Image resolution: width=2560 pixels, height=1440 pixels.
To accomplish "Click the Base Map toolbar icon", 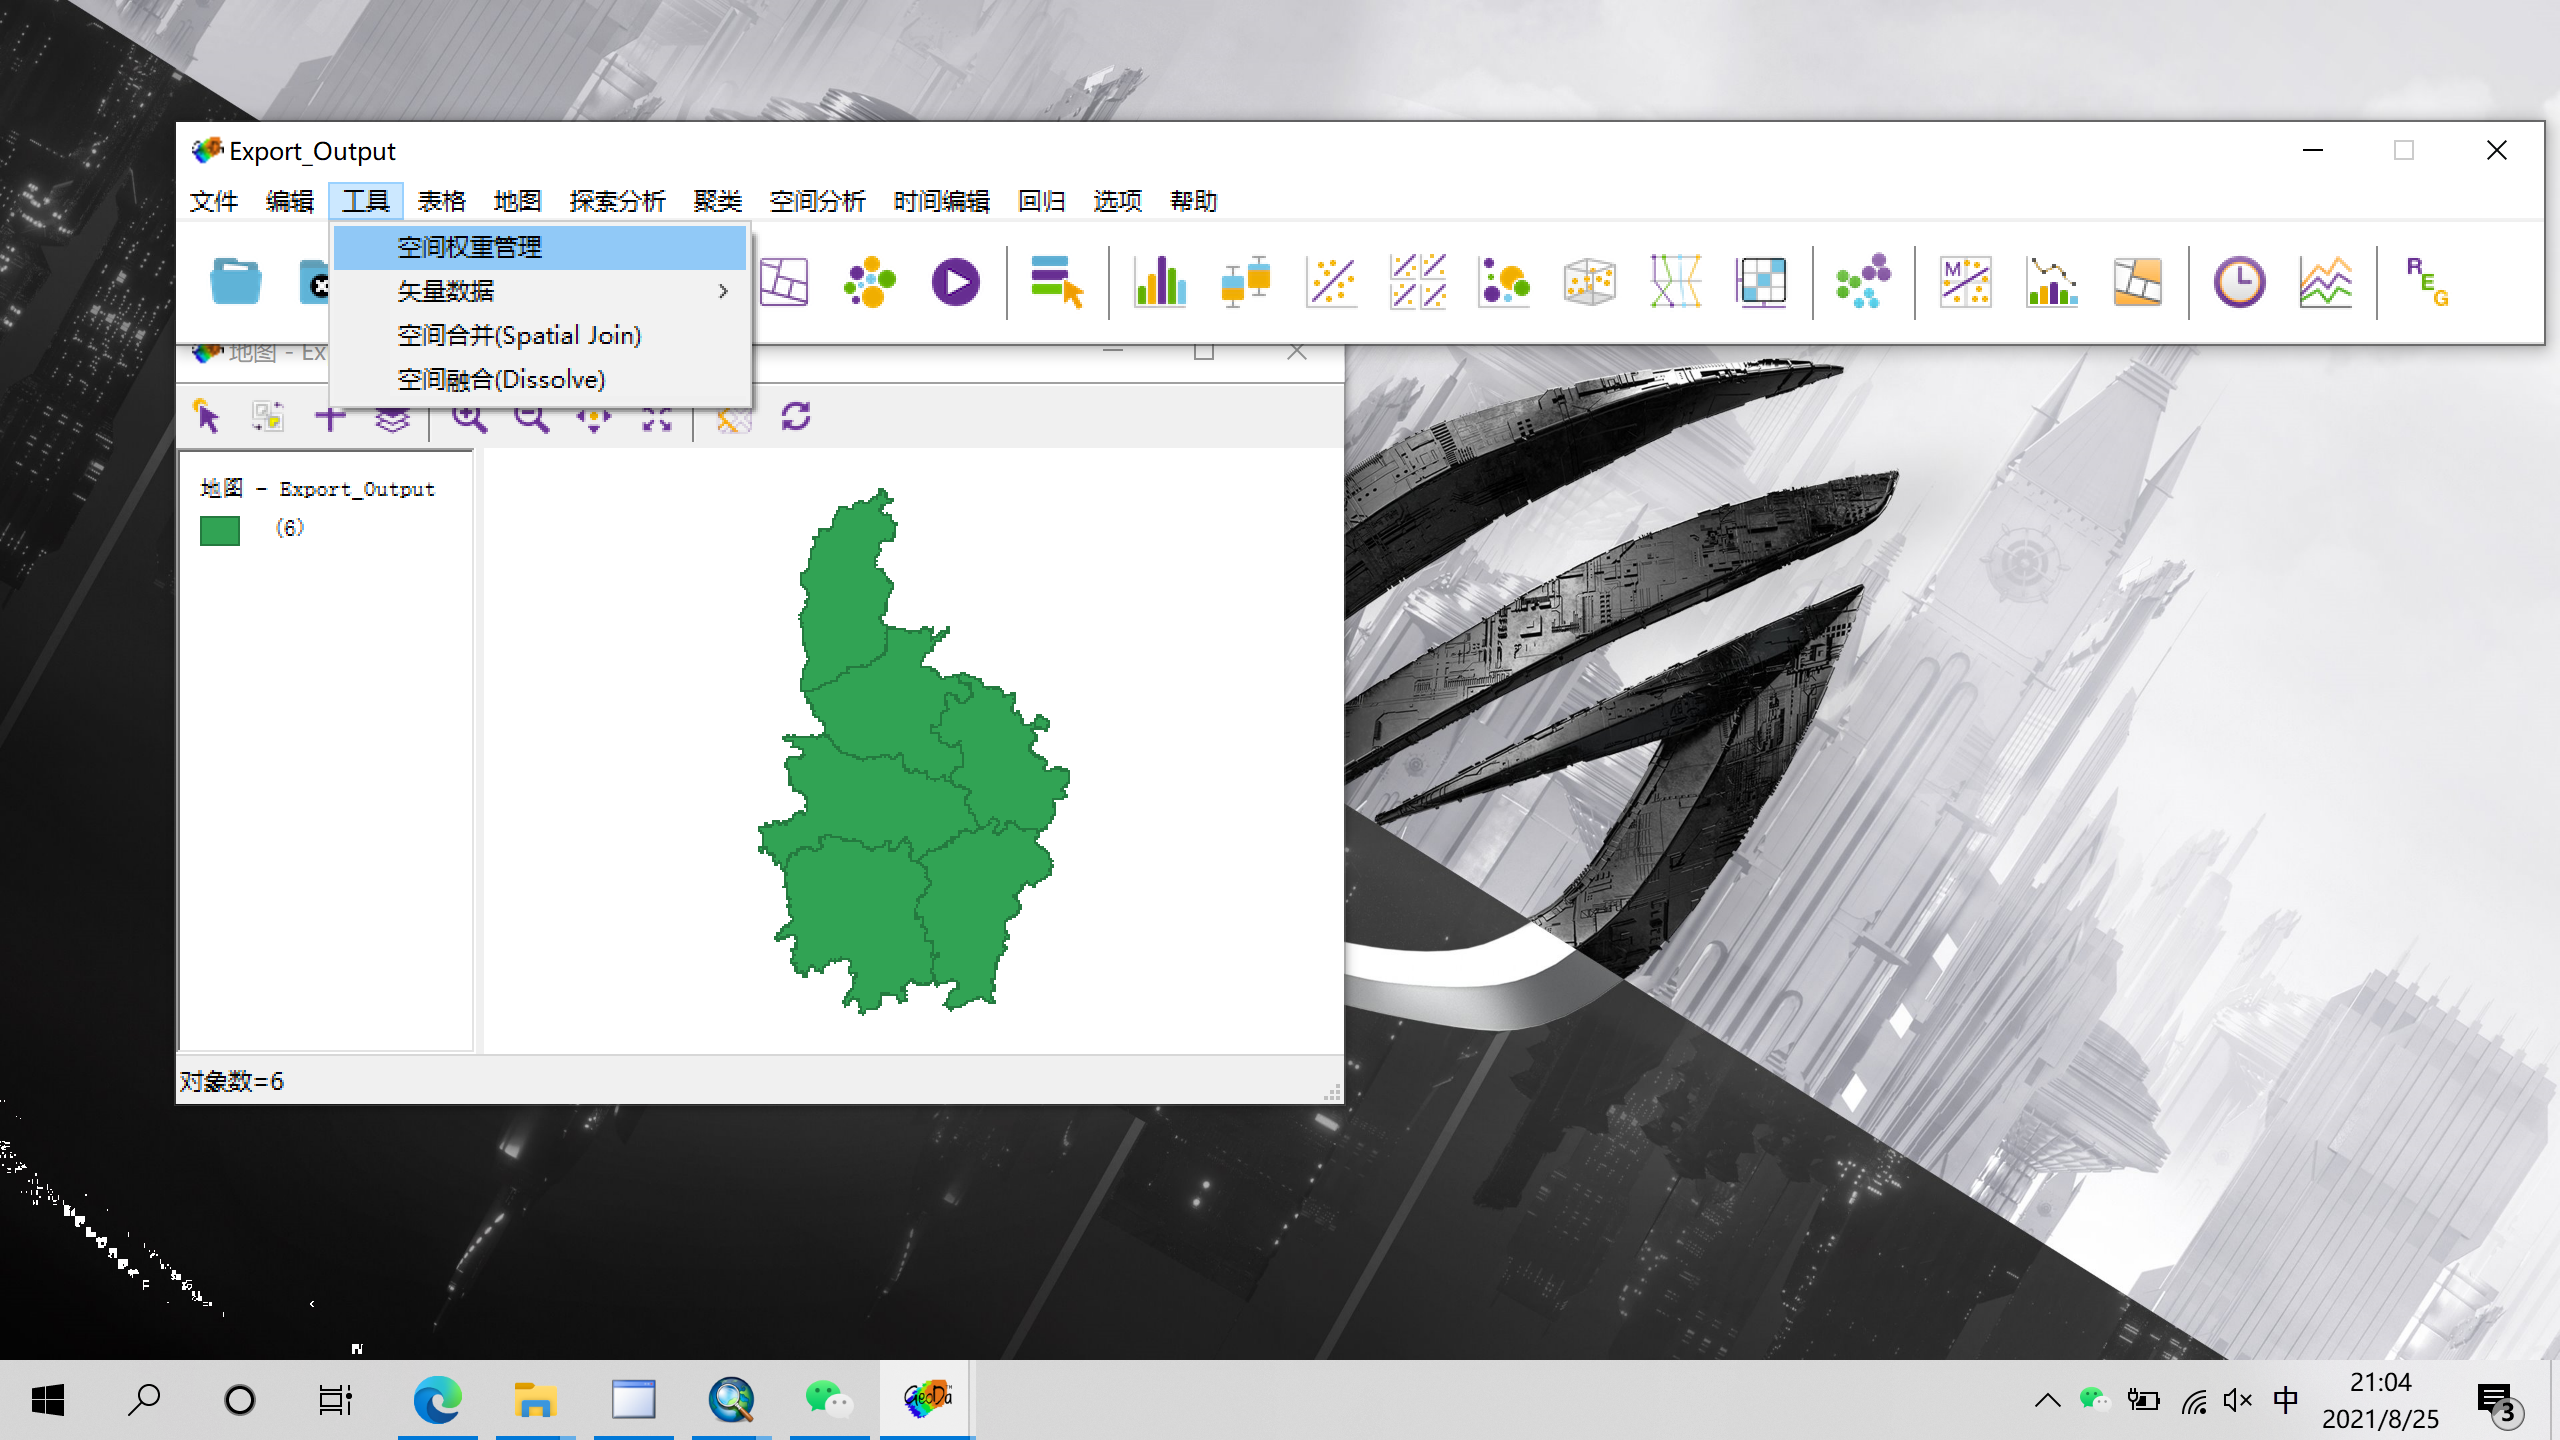I will pos(733,416).
